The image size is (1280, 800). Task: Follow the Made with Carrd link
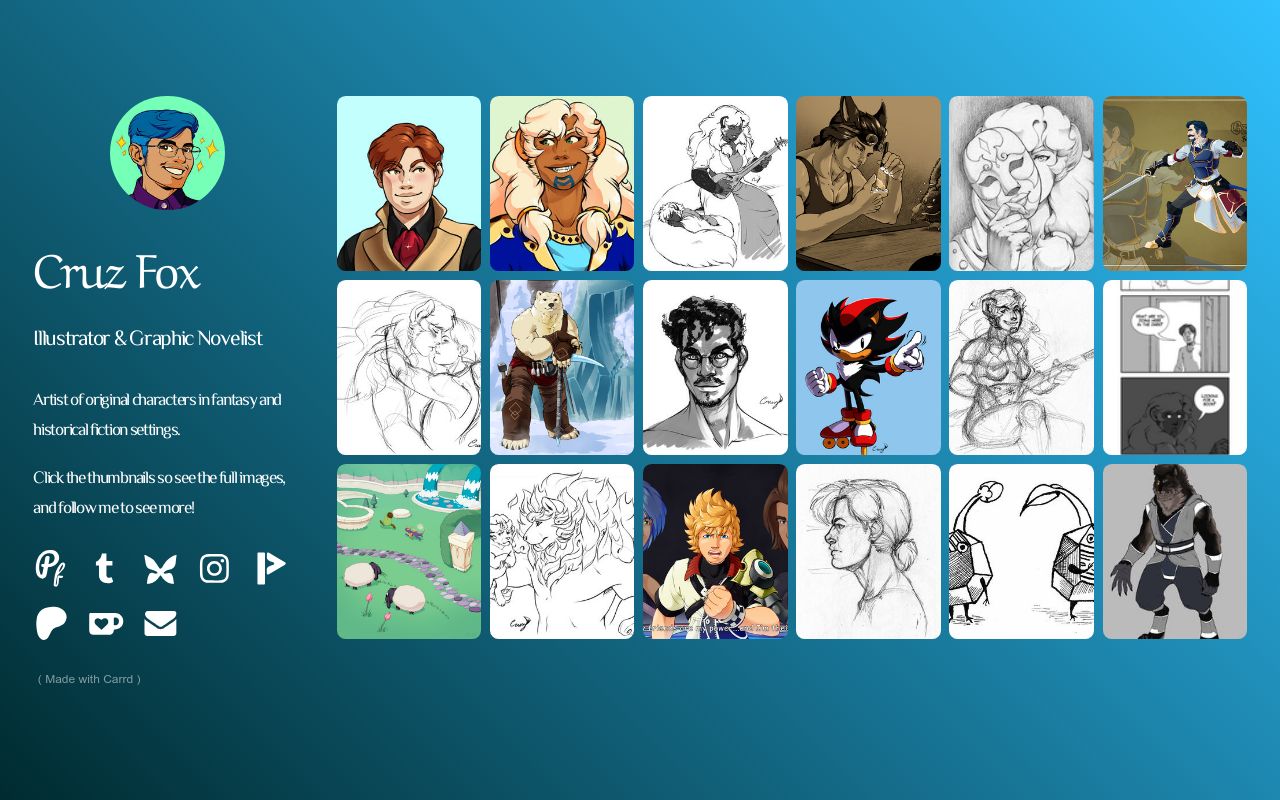point(89,679)
